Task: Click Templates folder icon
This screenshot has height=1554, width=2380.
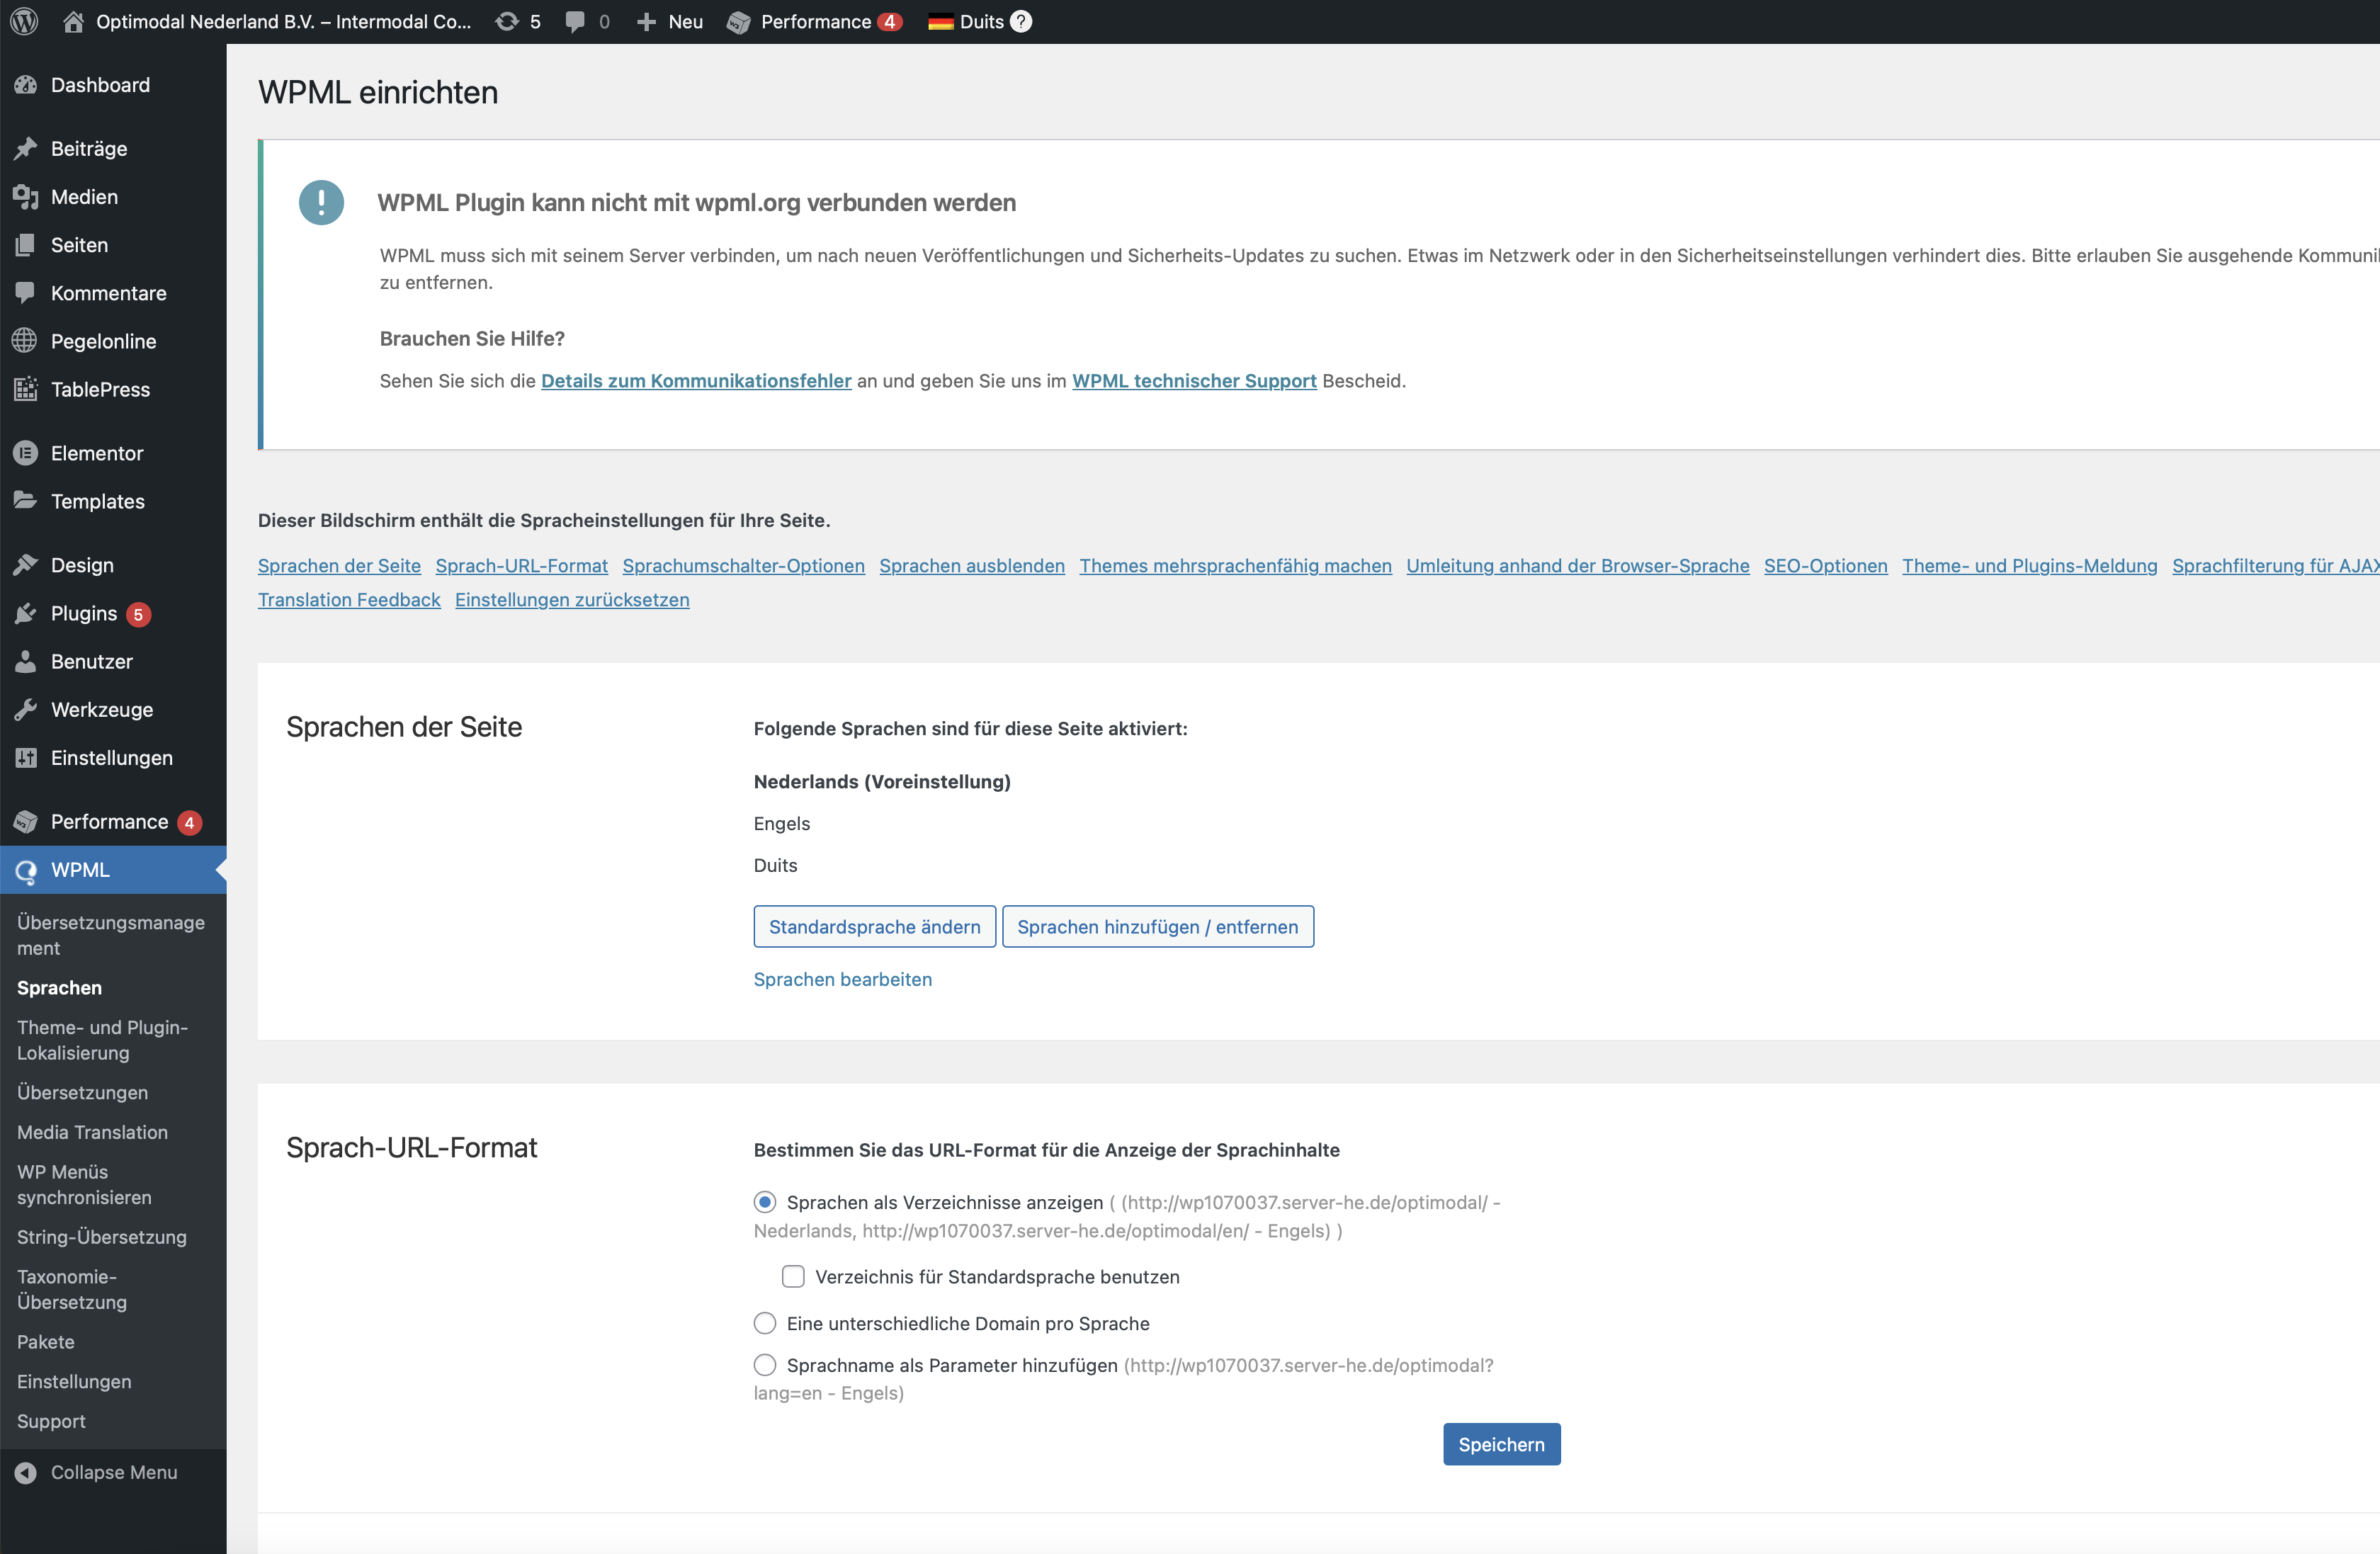Action: tap(25, 500)
